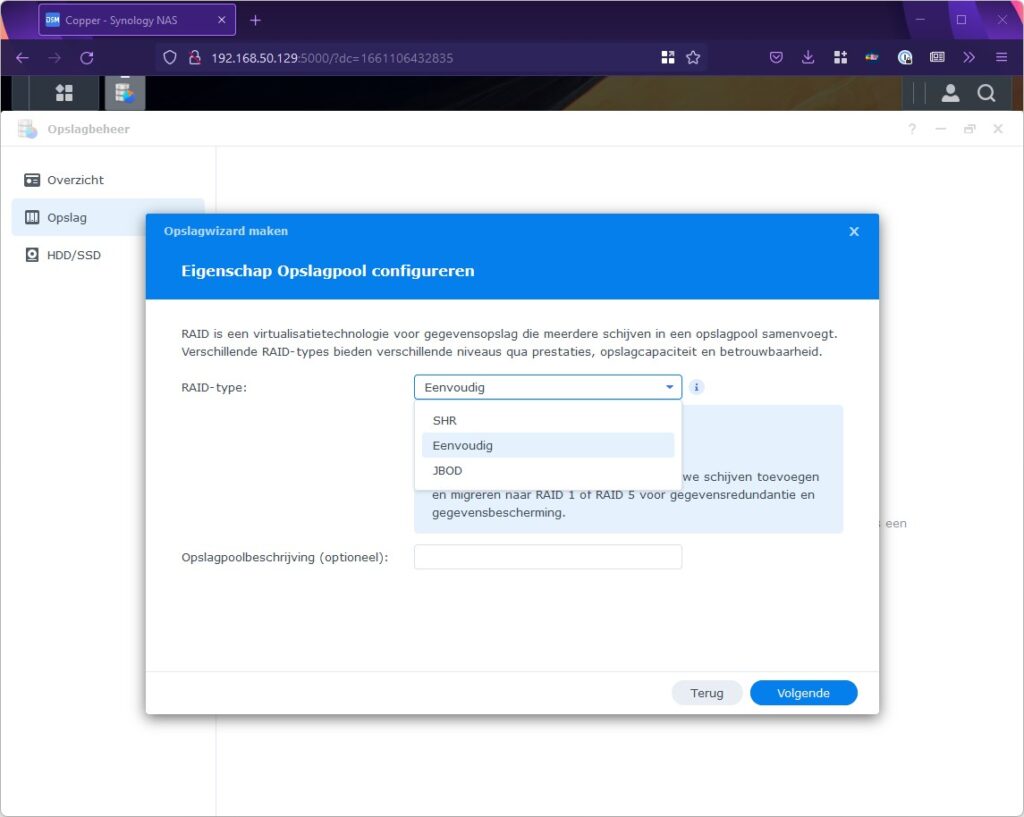This screenshot has width=1024, height=817.
Task: Go back in the browser
Action: click(x=22, y=57)
